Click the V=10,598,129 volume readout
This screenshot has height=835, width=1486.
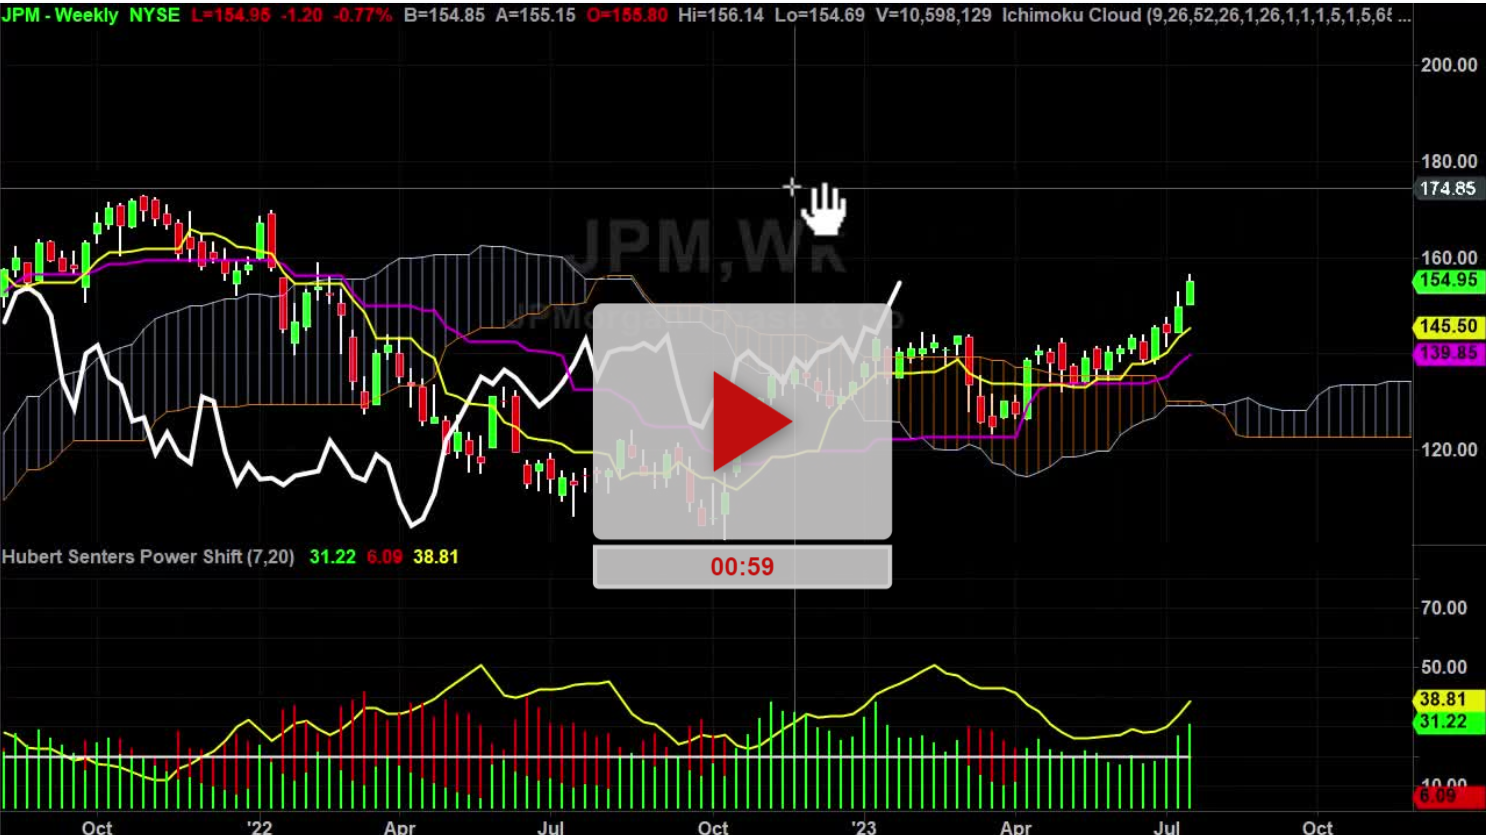click(x=933, y=15)
